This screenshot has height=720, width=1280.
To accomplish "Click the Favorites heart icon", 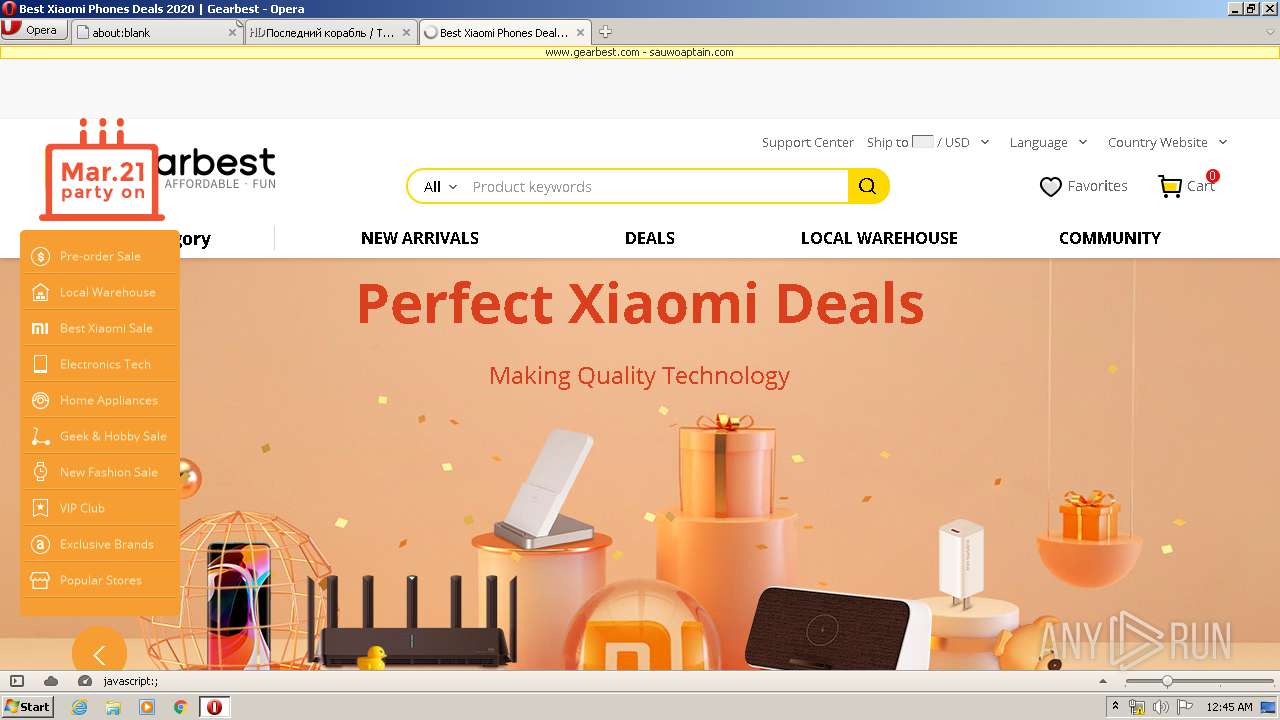I will pyautogui.click(x=1050, y=187).
